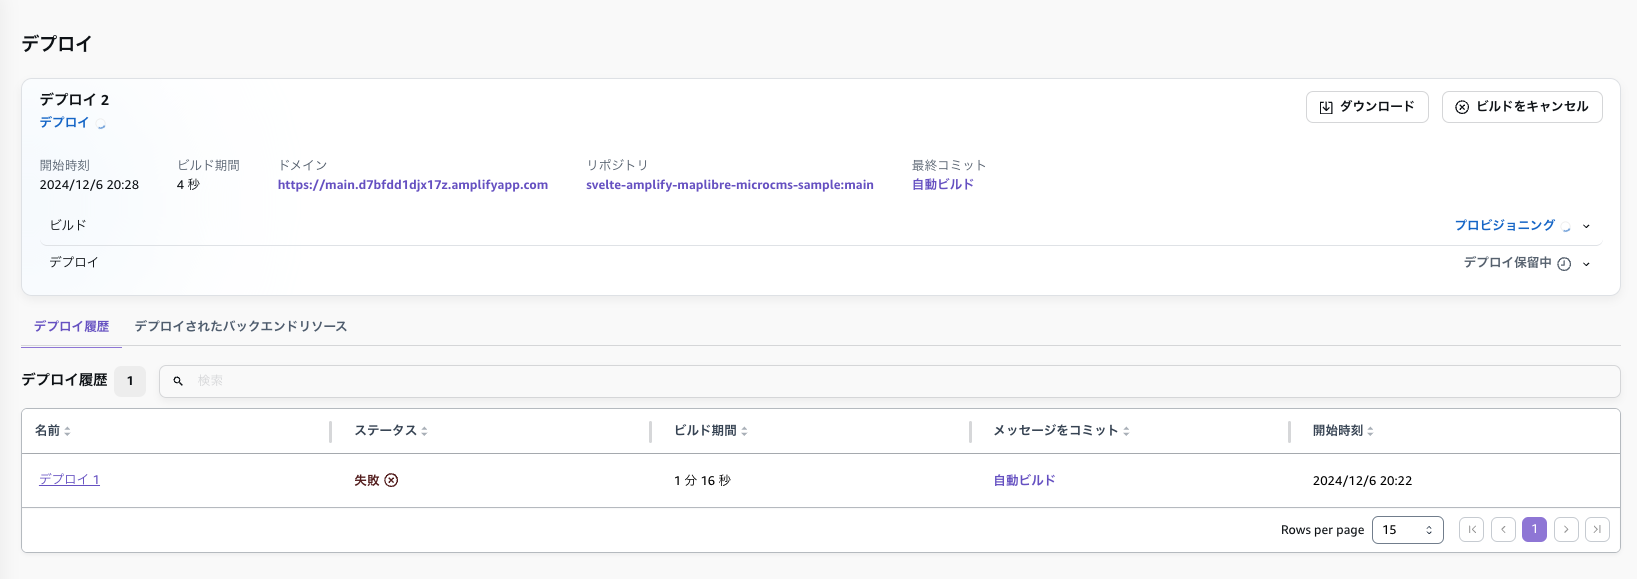Open the amplifyapp.com domain link
This screenshot has width=1637, height=579.
coord(413,185)
